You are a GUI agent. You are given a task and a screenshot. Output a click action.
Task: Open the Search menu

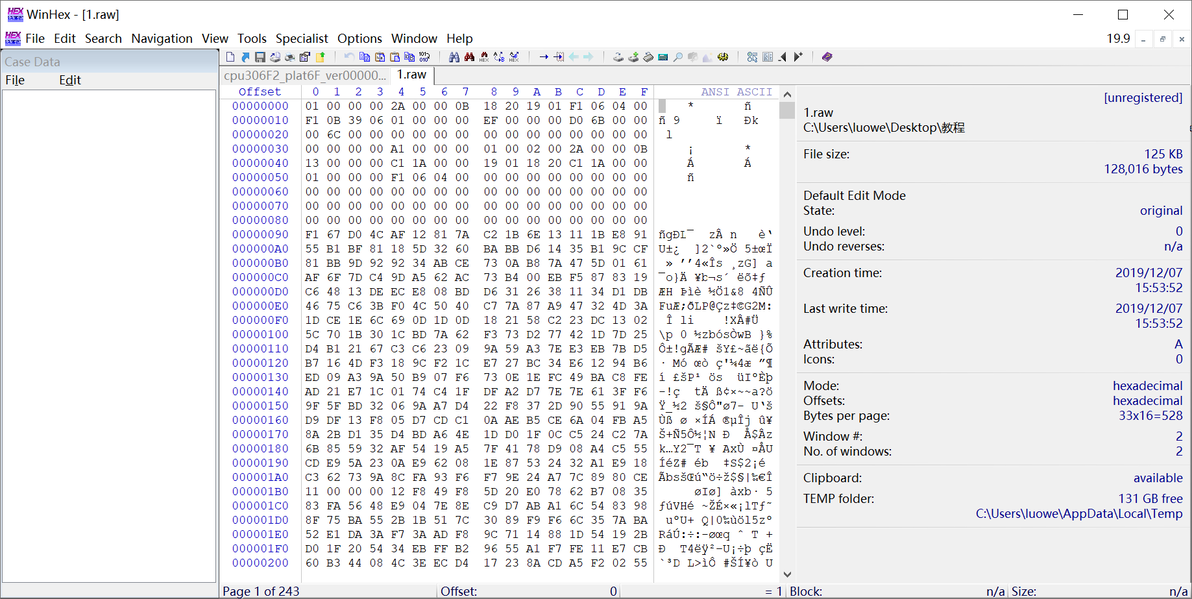103,38
